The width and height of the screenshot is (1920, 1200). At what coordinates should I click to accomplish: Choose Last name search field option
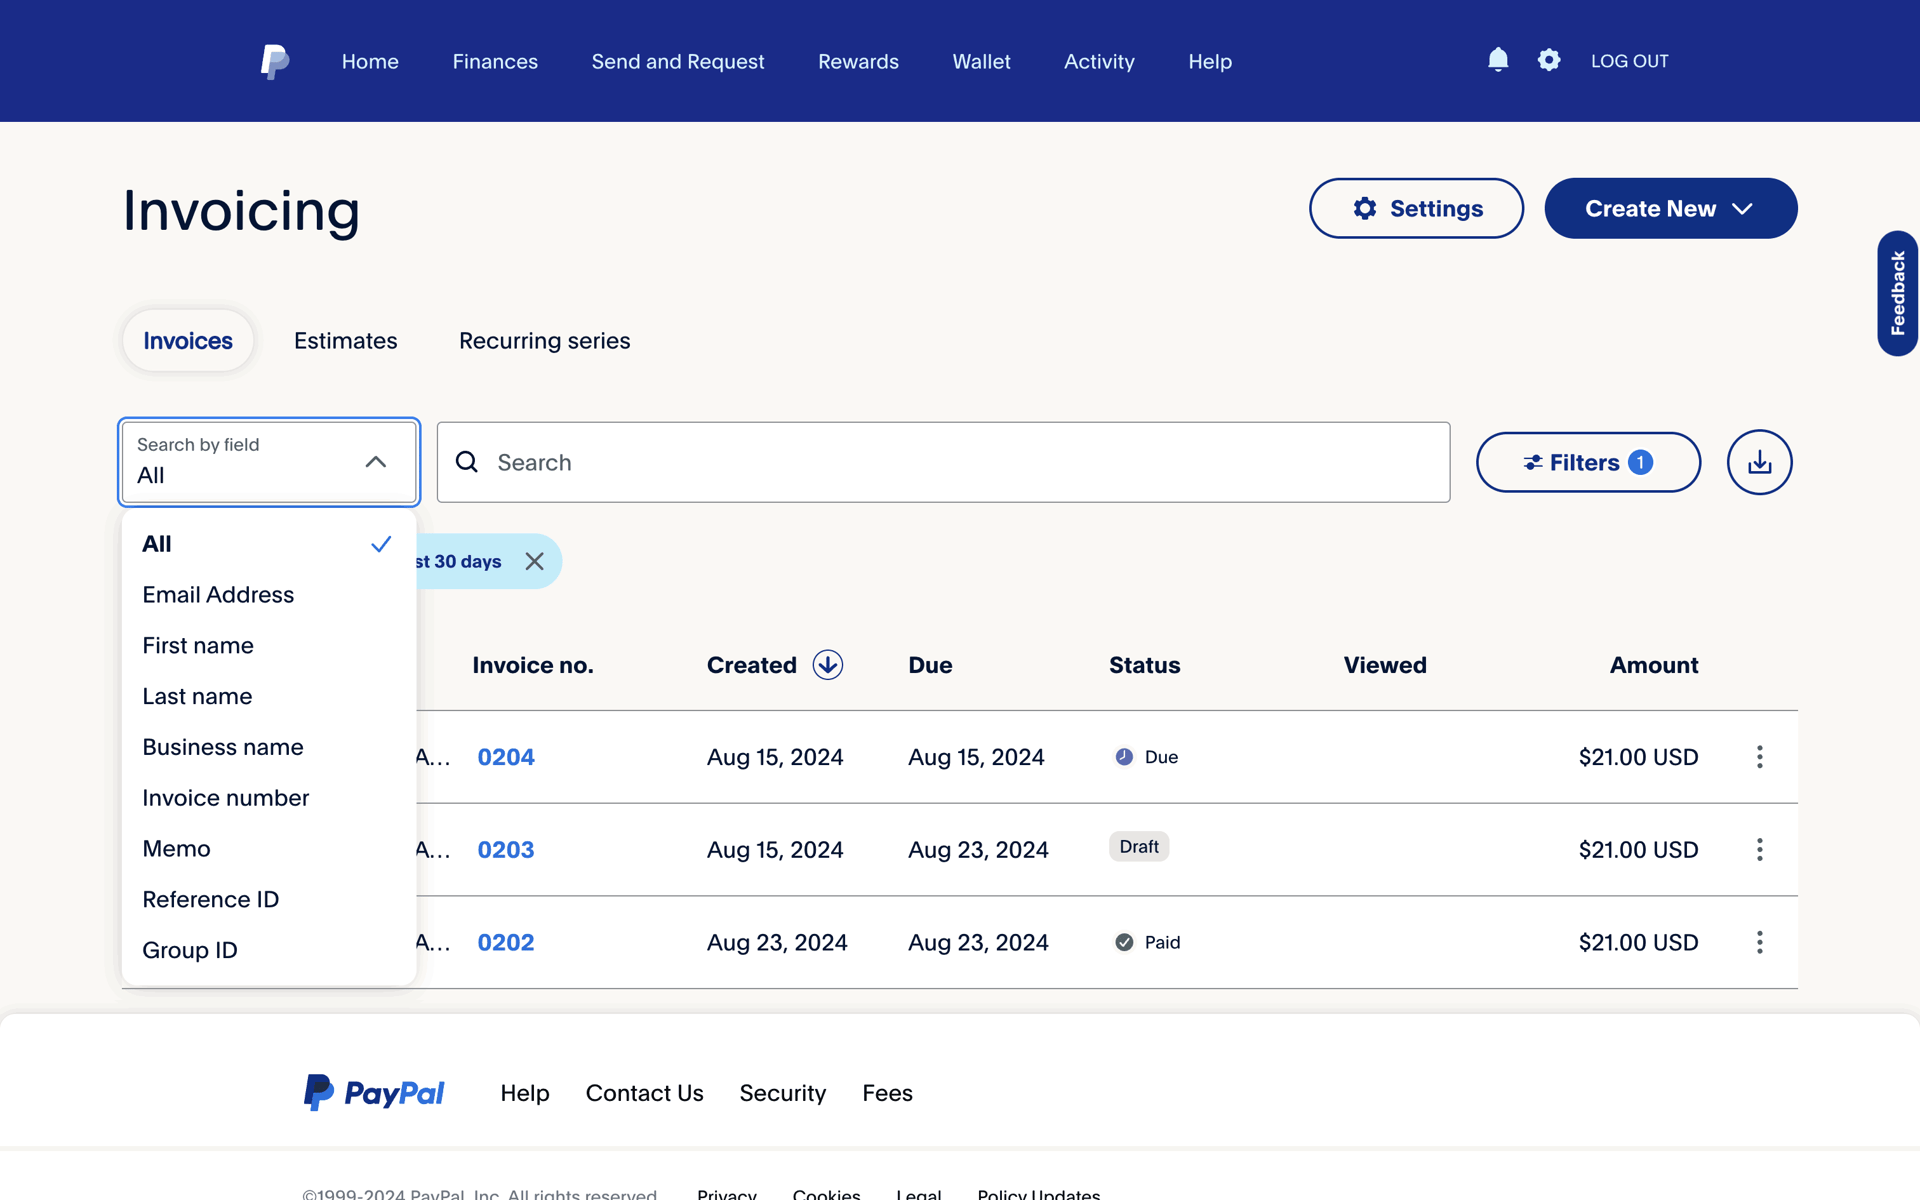point(268,696)
